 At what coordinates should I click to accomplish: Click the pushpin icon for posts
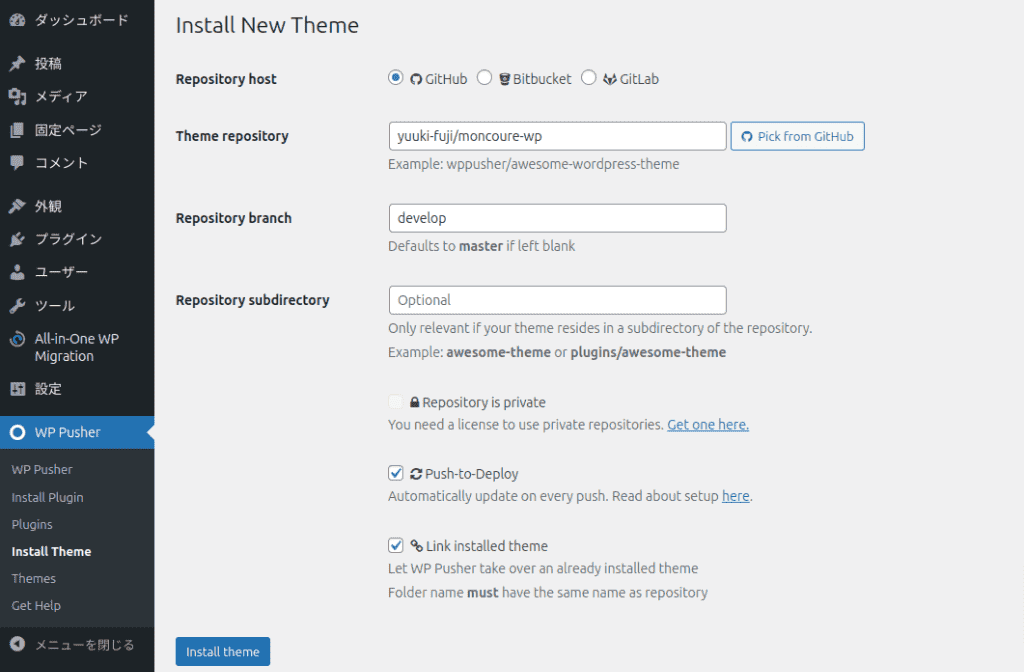pos(17,64)
